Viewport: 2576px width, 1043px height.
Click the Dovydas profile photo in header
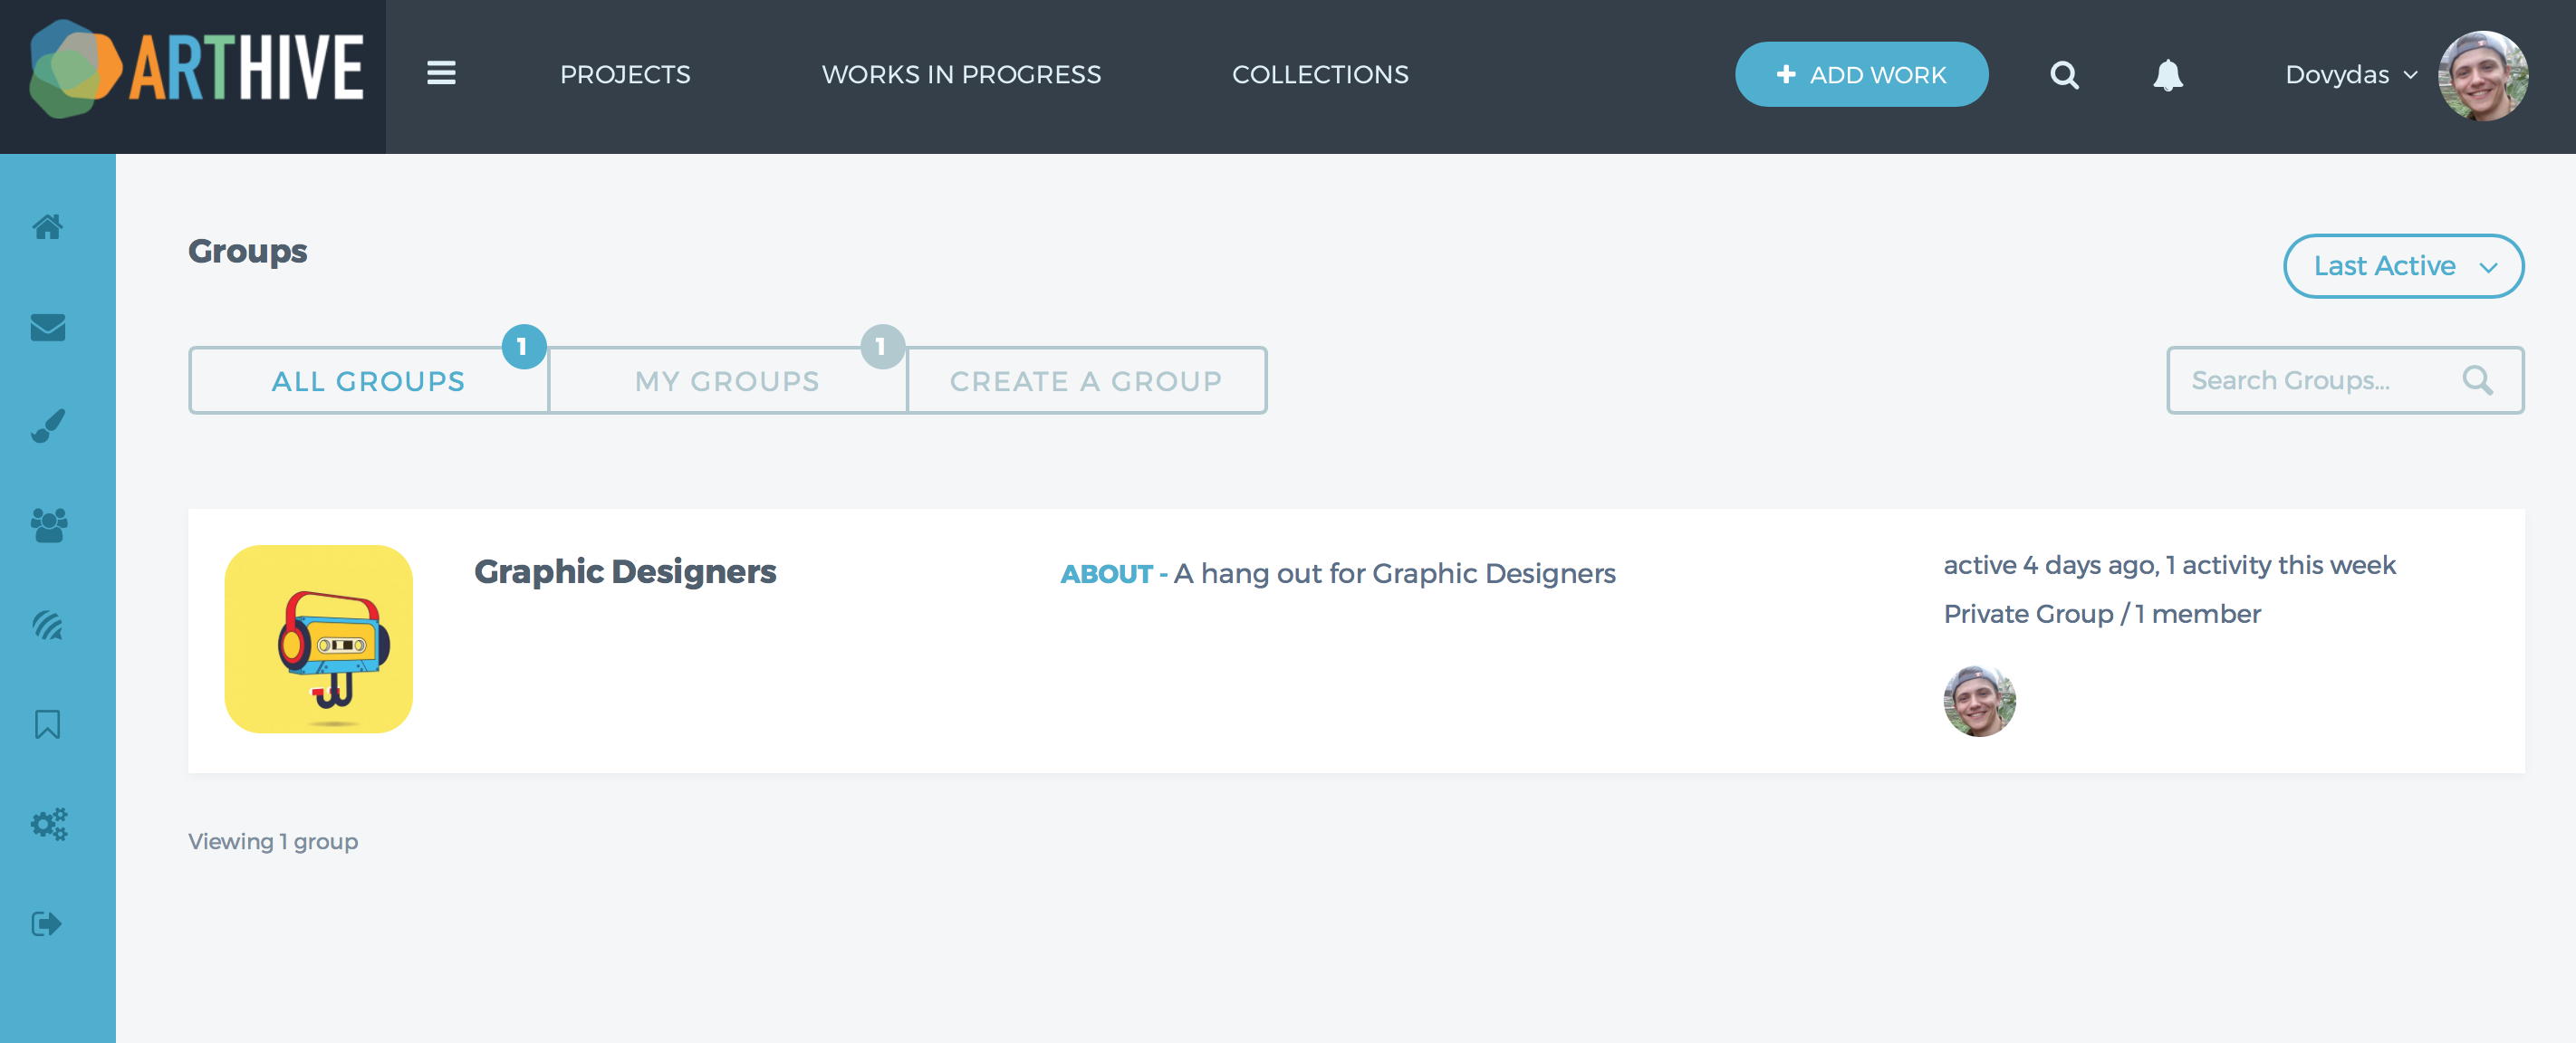[x=2483, y=75]
